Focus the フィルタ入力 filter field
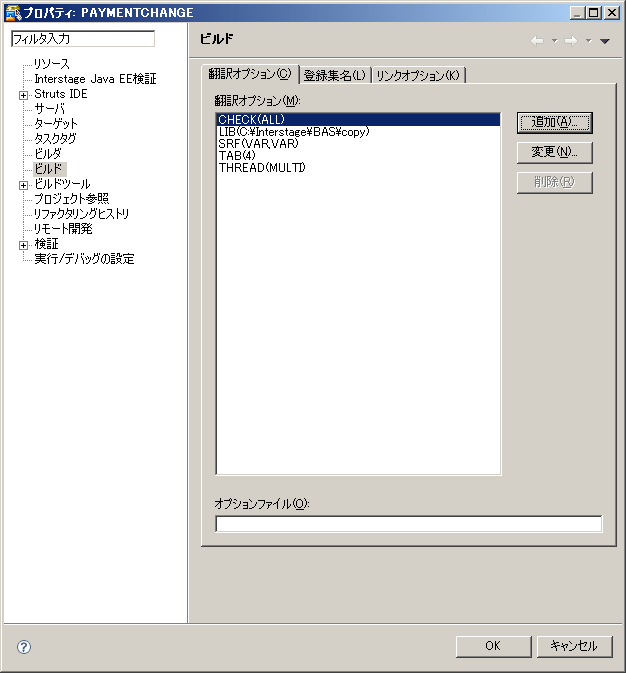This screenshot has width=626, height=673. click(83, 39)
